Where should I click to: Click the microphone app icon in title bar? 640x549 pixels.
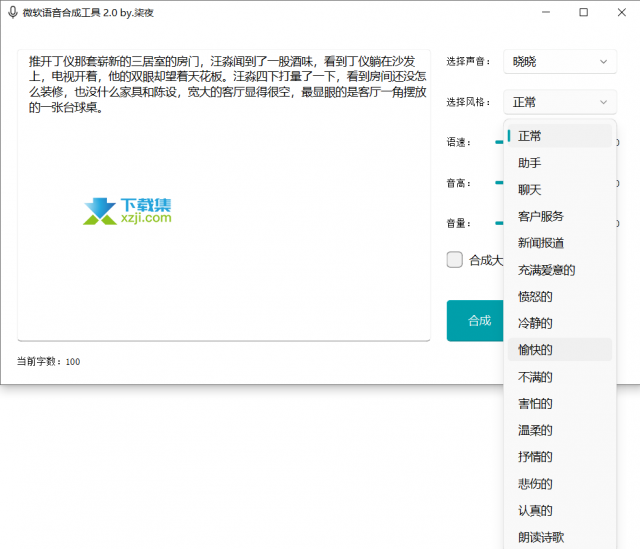13,13
